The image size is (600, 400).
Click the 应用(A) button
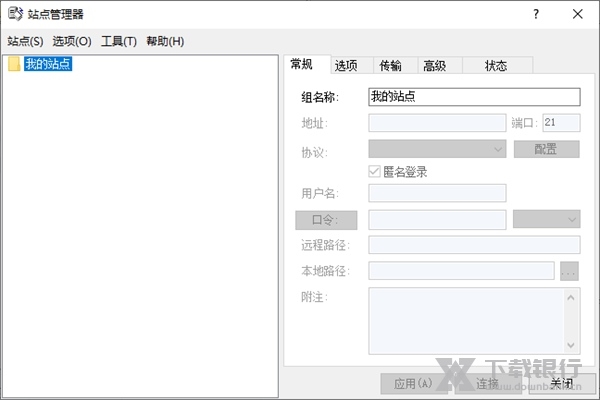pyautogui.click(x=413, y=384)
